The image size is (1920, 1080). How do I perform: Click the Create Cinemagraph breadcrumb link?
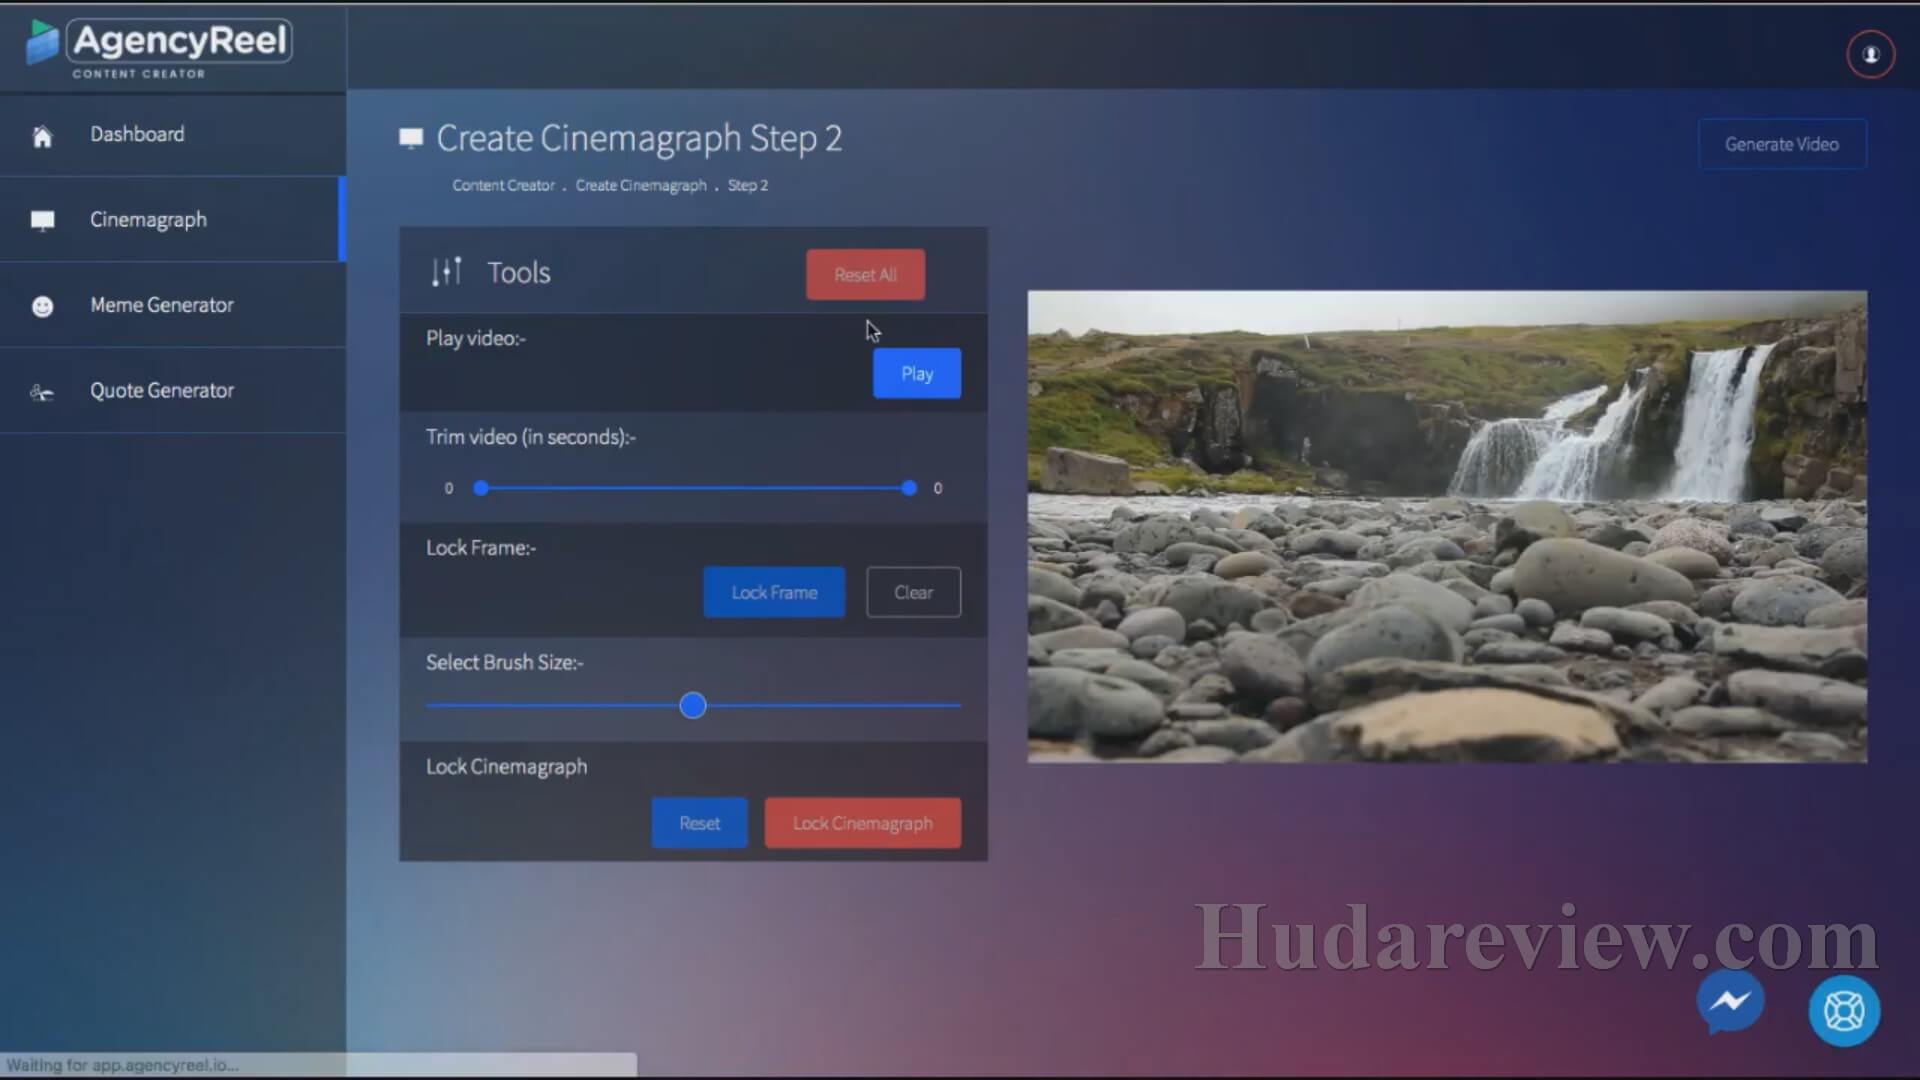pyautogui.click(x=640, y=185)
